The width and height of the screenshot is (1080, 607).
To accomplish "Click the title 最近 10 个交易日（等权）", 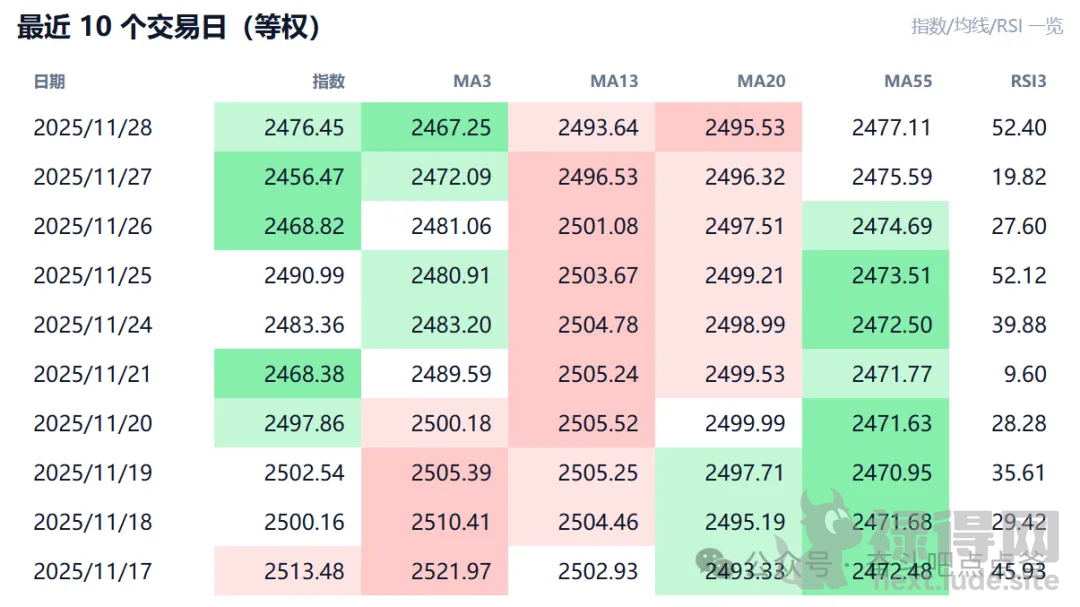I will coord(170,27).
